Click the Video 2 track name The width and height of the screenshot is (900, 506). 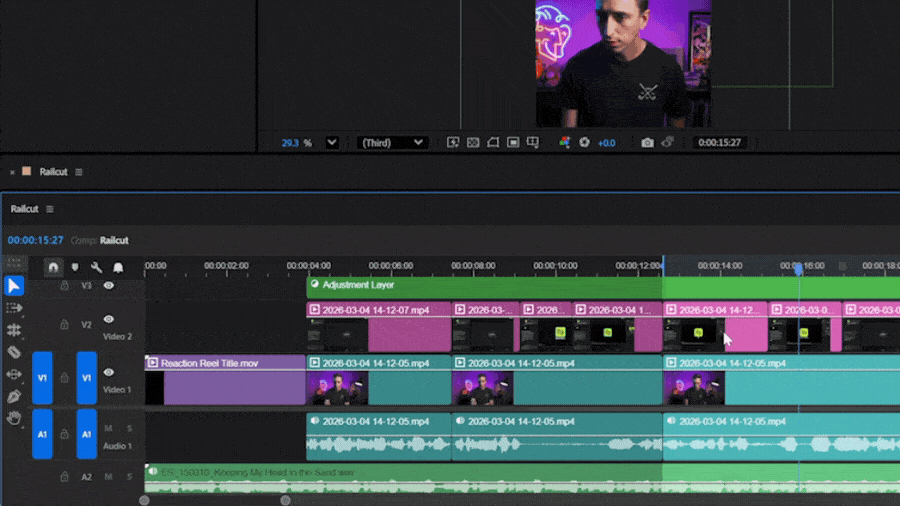(x=118, y=336)
